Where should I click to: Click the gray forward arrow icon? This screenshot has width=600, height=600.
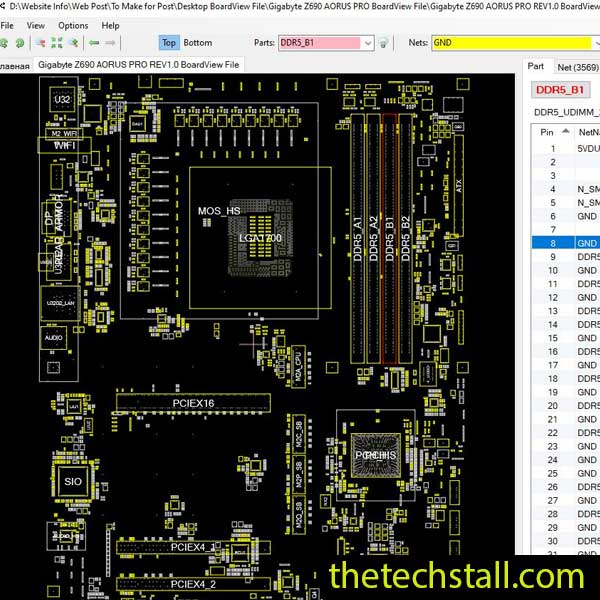point(110,43)
